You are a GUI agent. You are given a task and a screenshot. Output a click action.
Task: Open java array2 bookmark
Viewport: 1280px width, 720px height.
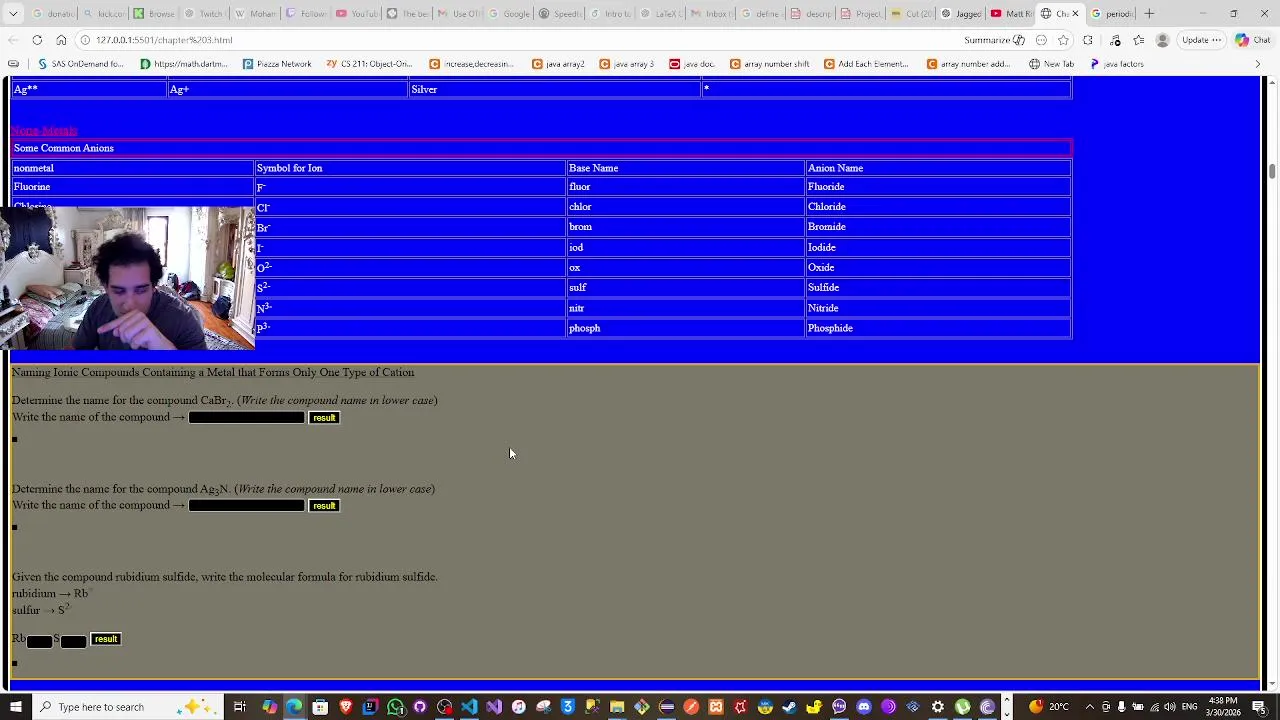(x=558, y=64)
